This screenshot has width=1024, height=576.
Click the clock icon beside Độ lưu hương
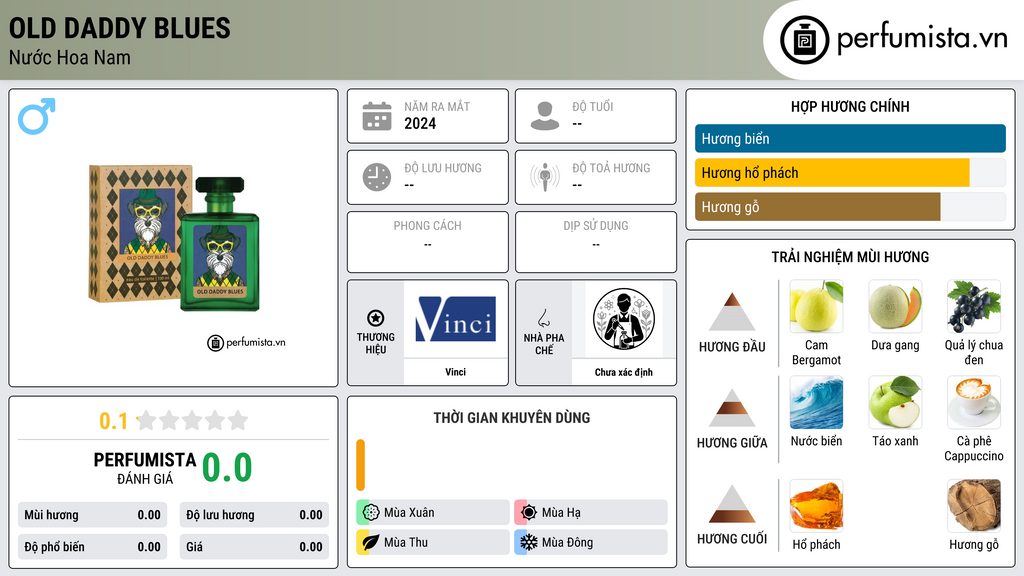[x=377, y=177]
